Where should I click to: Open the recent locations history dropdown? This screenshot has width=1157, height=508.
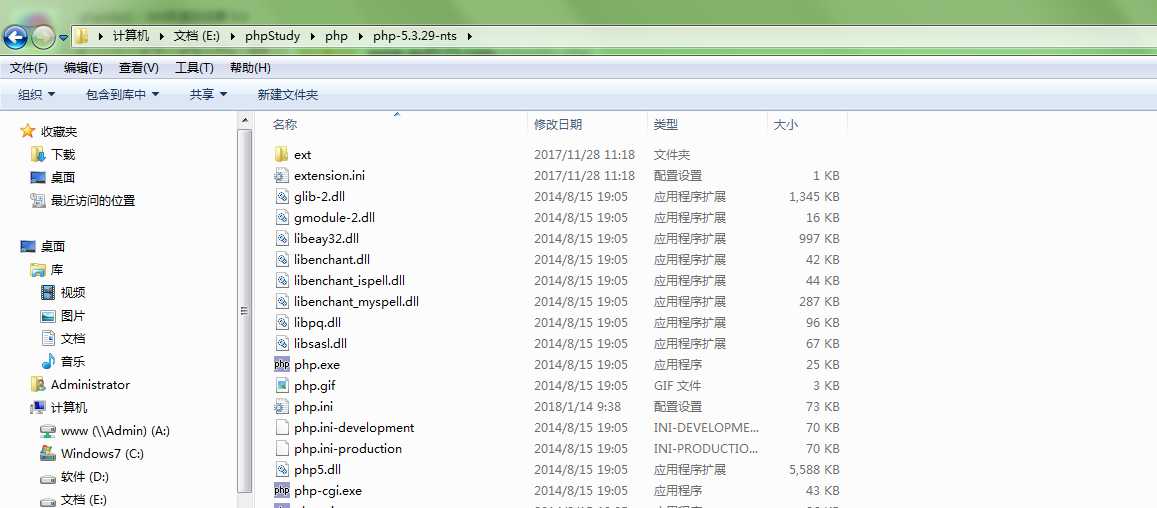tap(63, 37)
